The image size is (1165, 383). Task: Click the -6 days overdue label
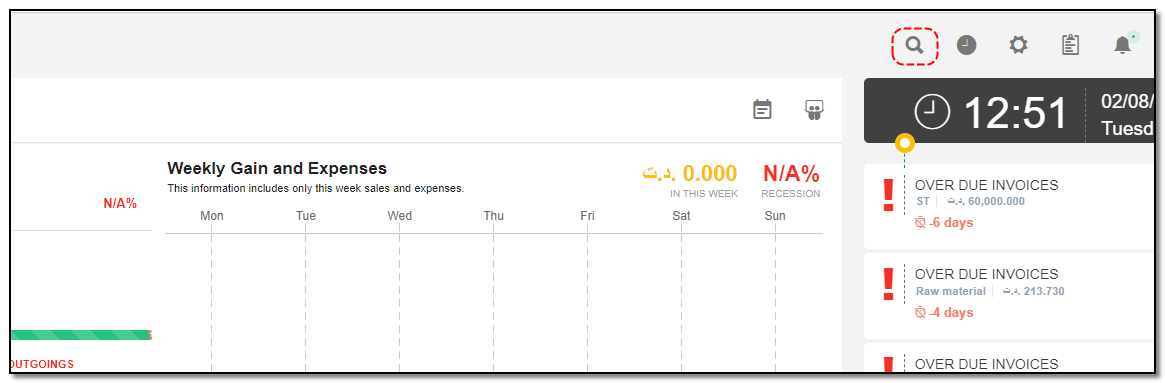(944, 222)
